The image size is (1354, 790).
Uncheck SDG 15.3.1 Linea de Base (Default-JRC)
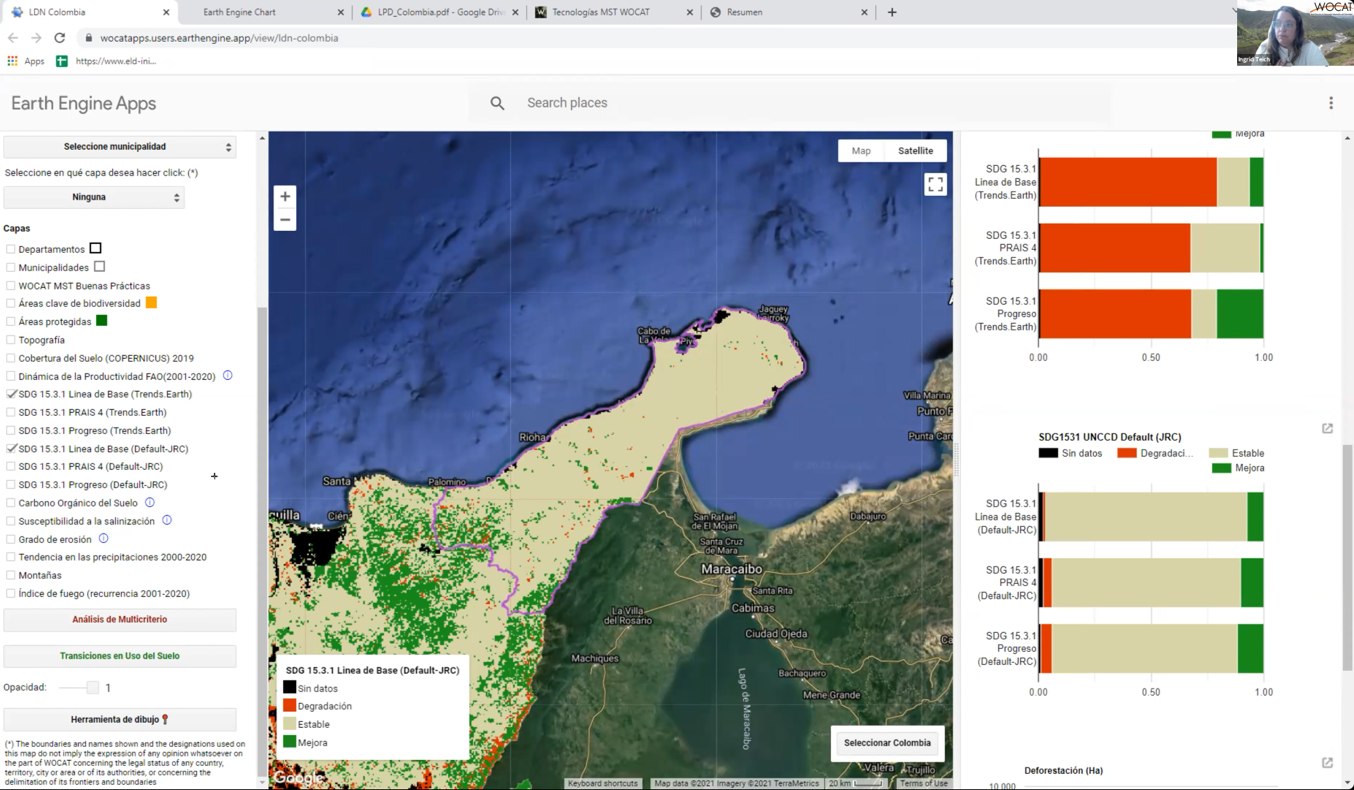pos(11,449)
